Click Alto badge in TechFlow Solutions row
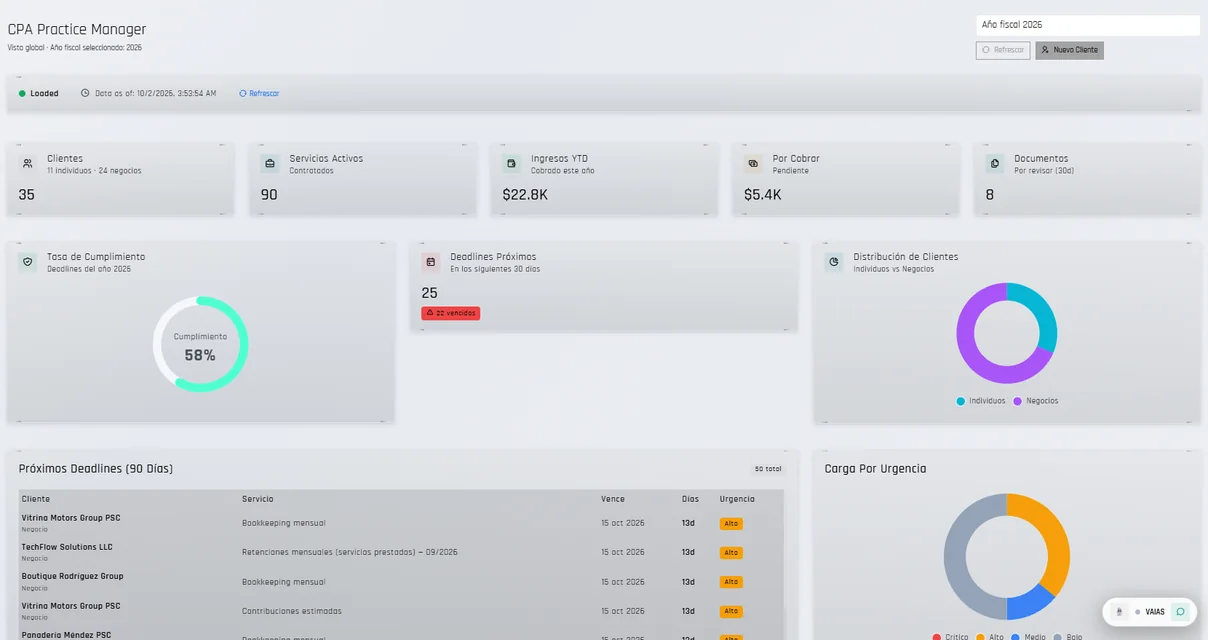 pos(731,553)
